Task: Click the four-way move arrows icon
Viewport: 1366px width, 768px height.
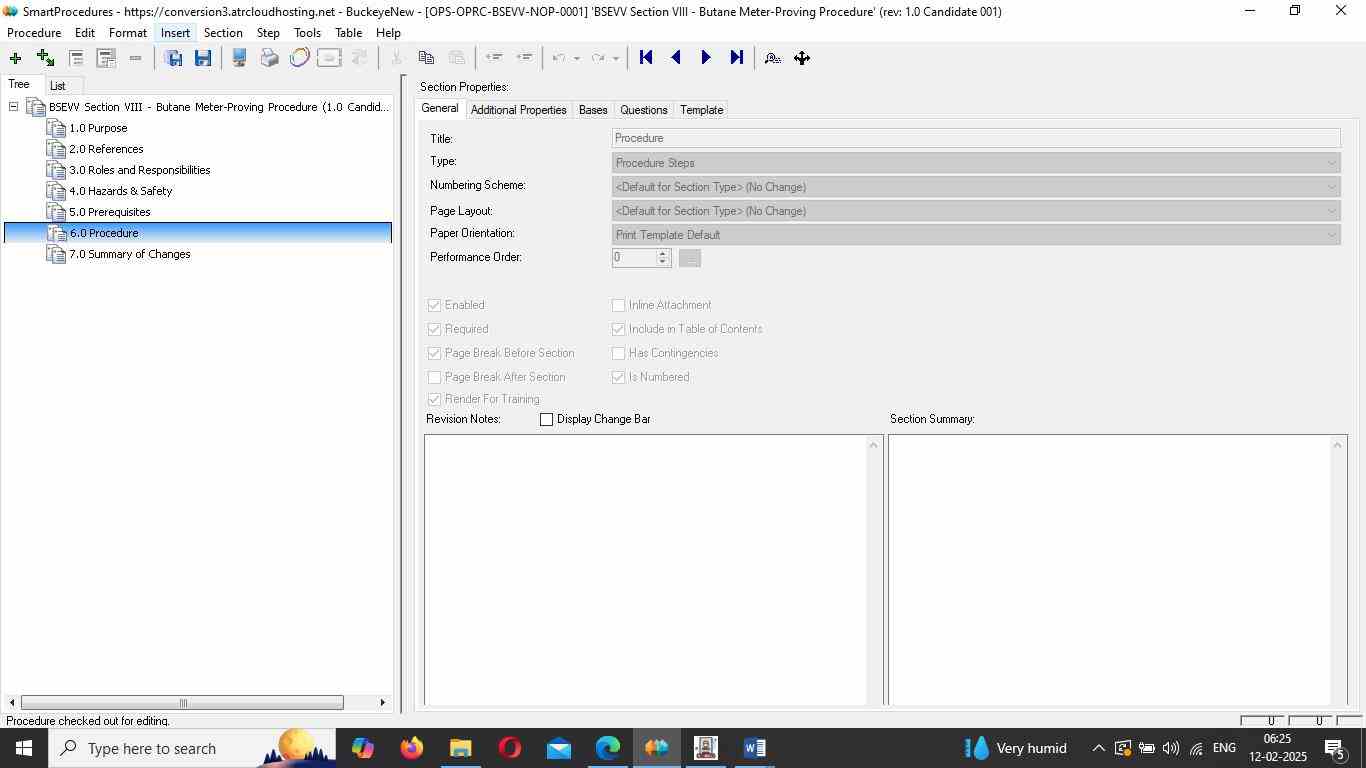Action: click(802, 58)
